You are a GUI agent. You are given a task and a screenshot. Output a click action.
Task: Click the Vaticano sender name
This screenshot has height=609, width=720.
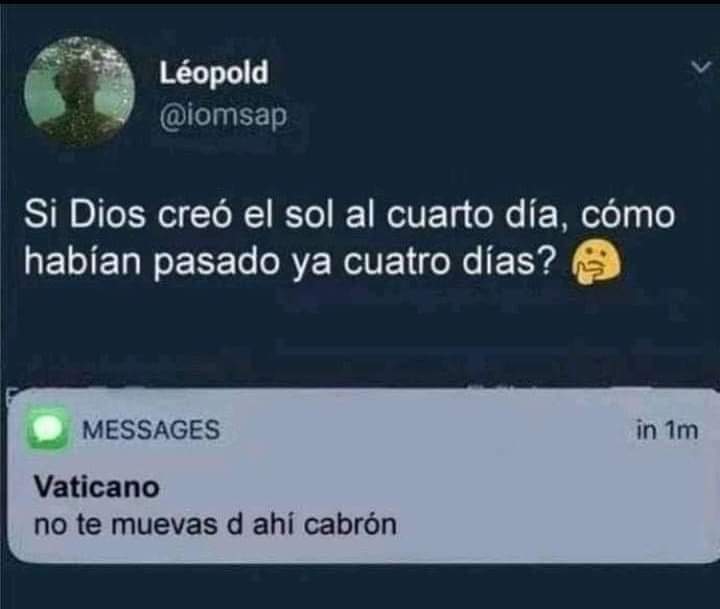(x=96, y=486)
